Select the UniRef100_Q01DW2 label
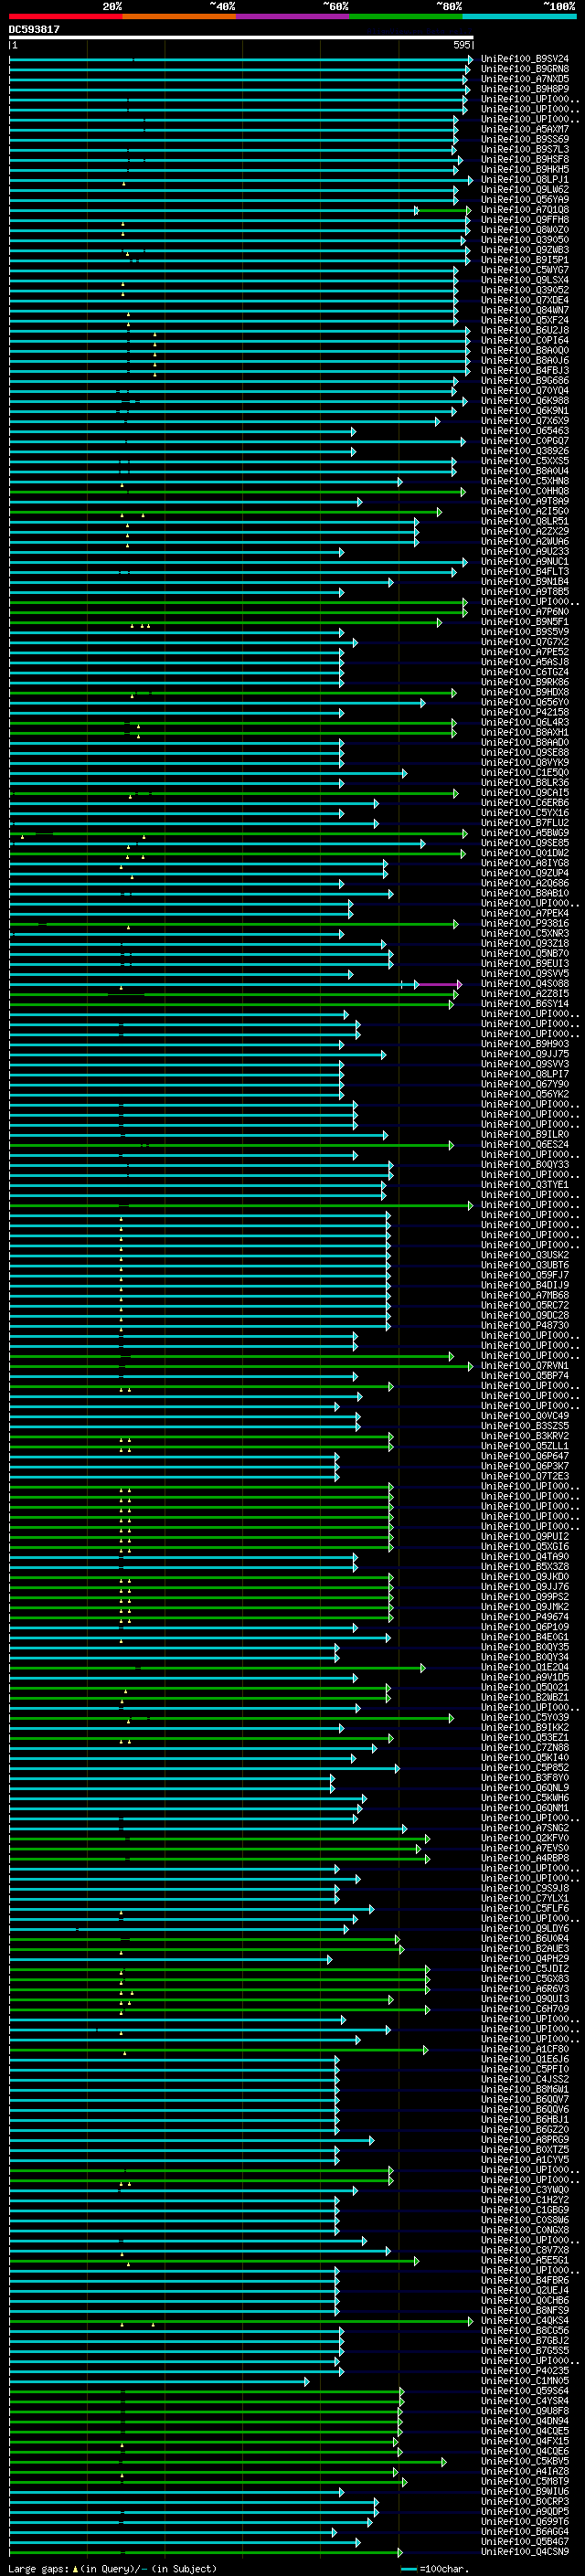This screenshot has height=2576, width=585. (525, 853)
